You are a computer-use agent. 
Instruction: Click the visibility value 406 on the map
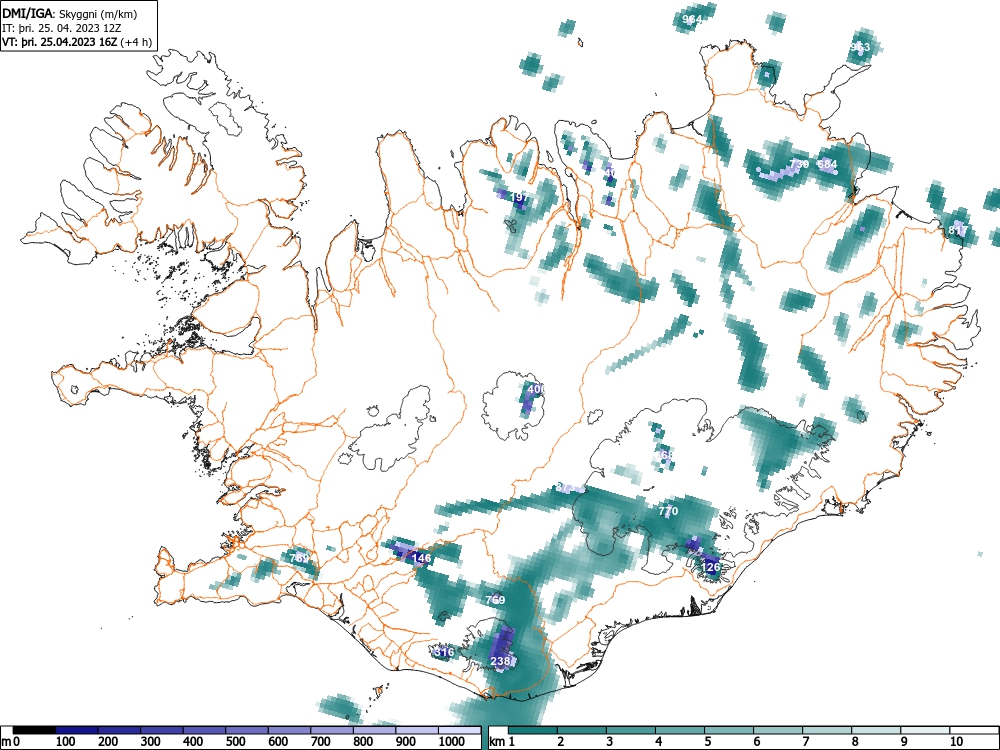[x=536, y=388]
